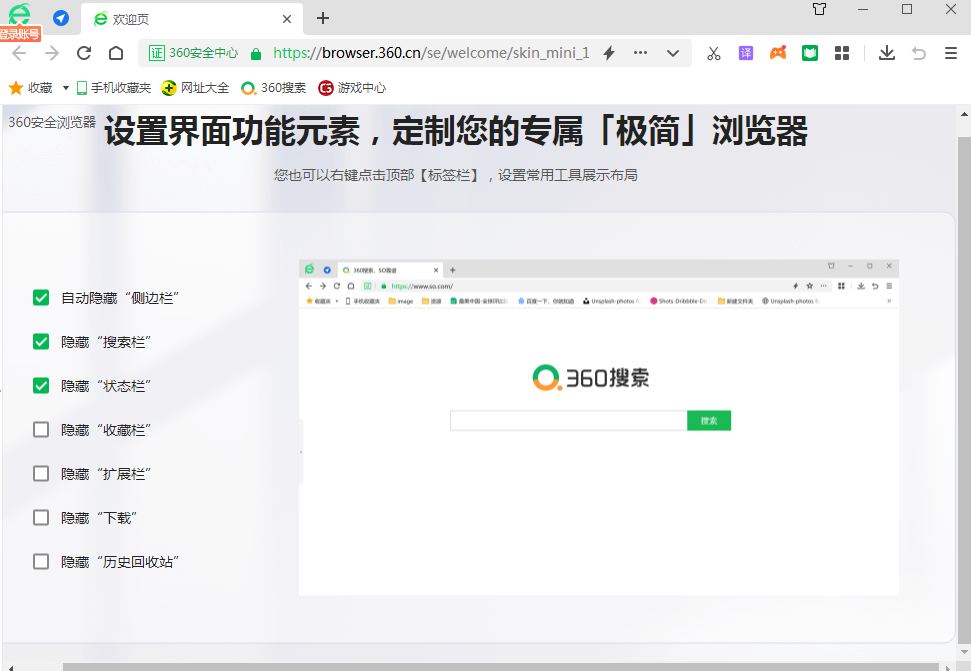Click the vertical scrollbar down arrow
Image resolution: width=971 pixels, height=671 pixels.
pyautogui.click(x=964, y=652)
